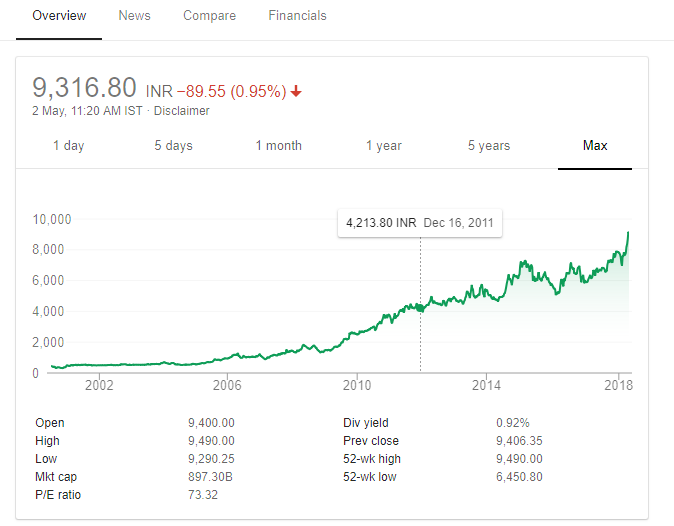The height and width of the screenshot is (526, 674).
Task: Click the Mkt cap value 897.30B
Action: [x=209, y=477]
